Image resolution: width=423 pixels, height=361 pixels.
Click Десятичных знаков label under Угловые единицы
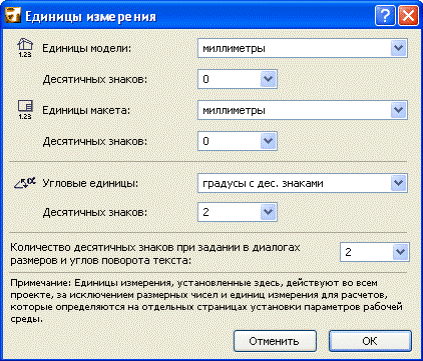(x=95, y=212)
